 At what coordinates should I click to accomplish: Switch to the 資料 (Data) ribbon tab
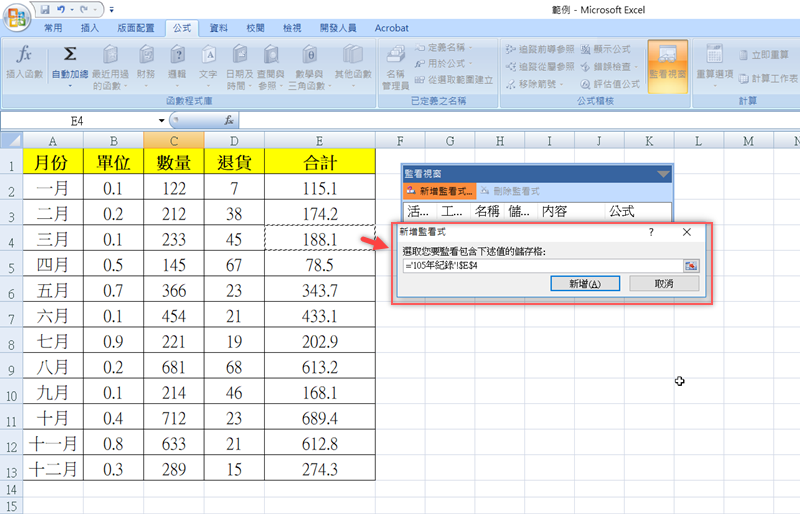[x=218, y=29]
